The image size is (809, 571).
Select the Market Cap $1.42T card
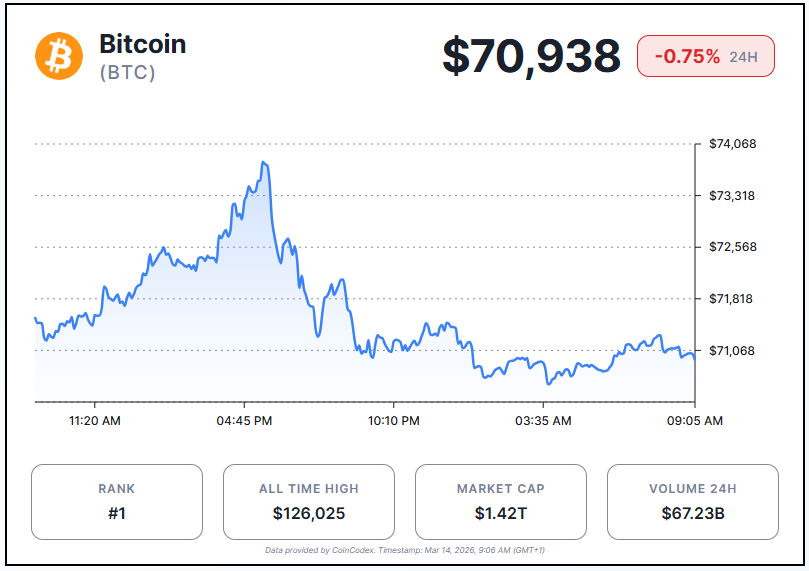(x=500, y=502)
